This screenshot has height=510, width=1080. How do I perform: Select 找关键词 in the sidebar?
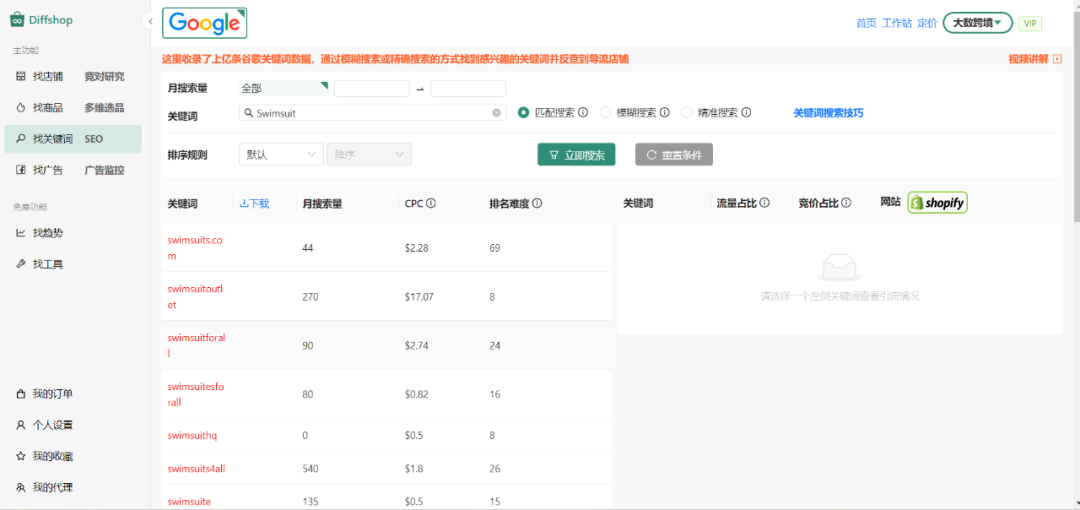[x=53, y=139]
